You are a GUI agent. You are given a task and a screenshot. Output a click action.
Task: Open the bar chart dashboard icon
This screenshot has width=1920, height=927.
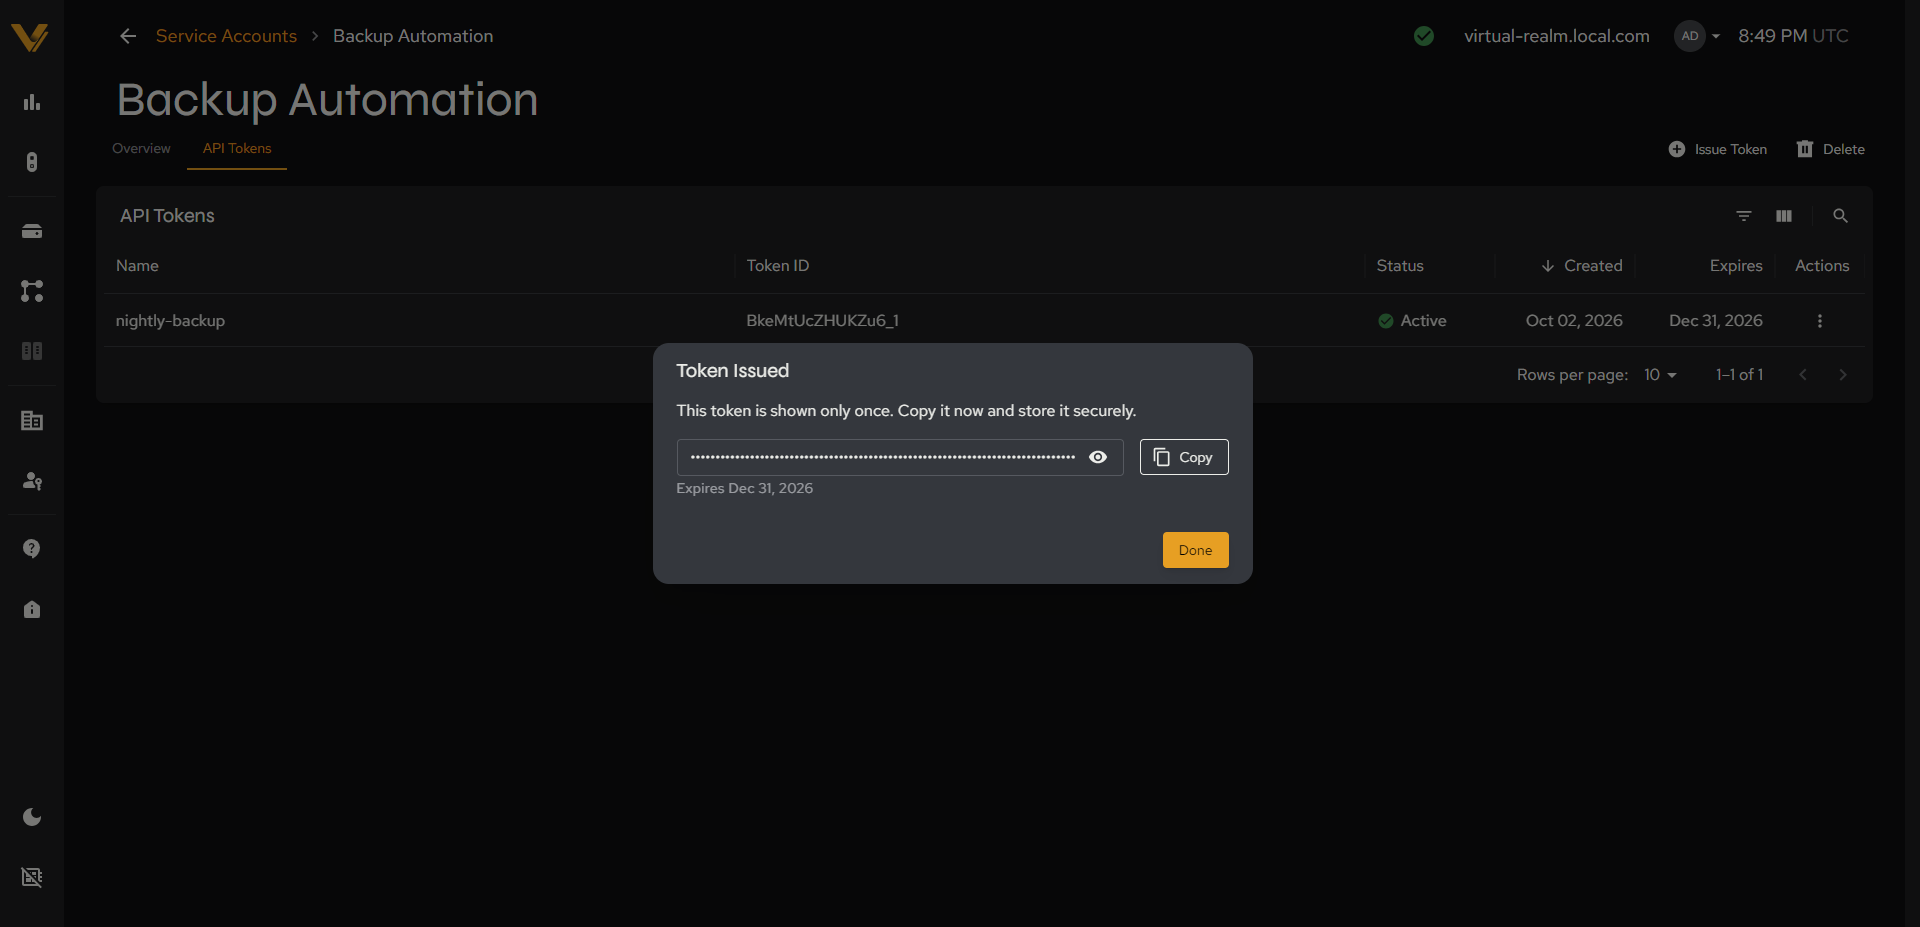pyautogui.click(x=32, y=102)
